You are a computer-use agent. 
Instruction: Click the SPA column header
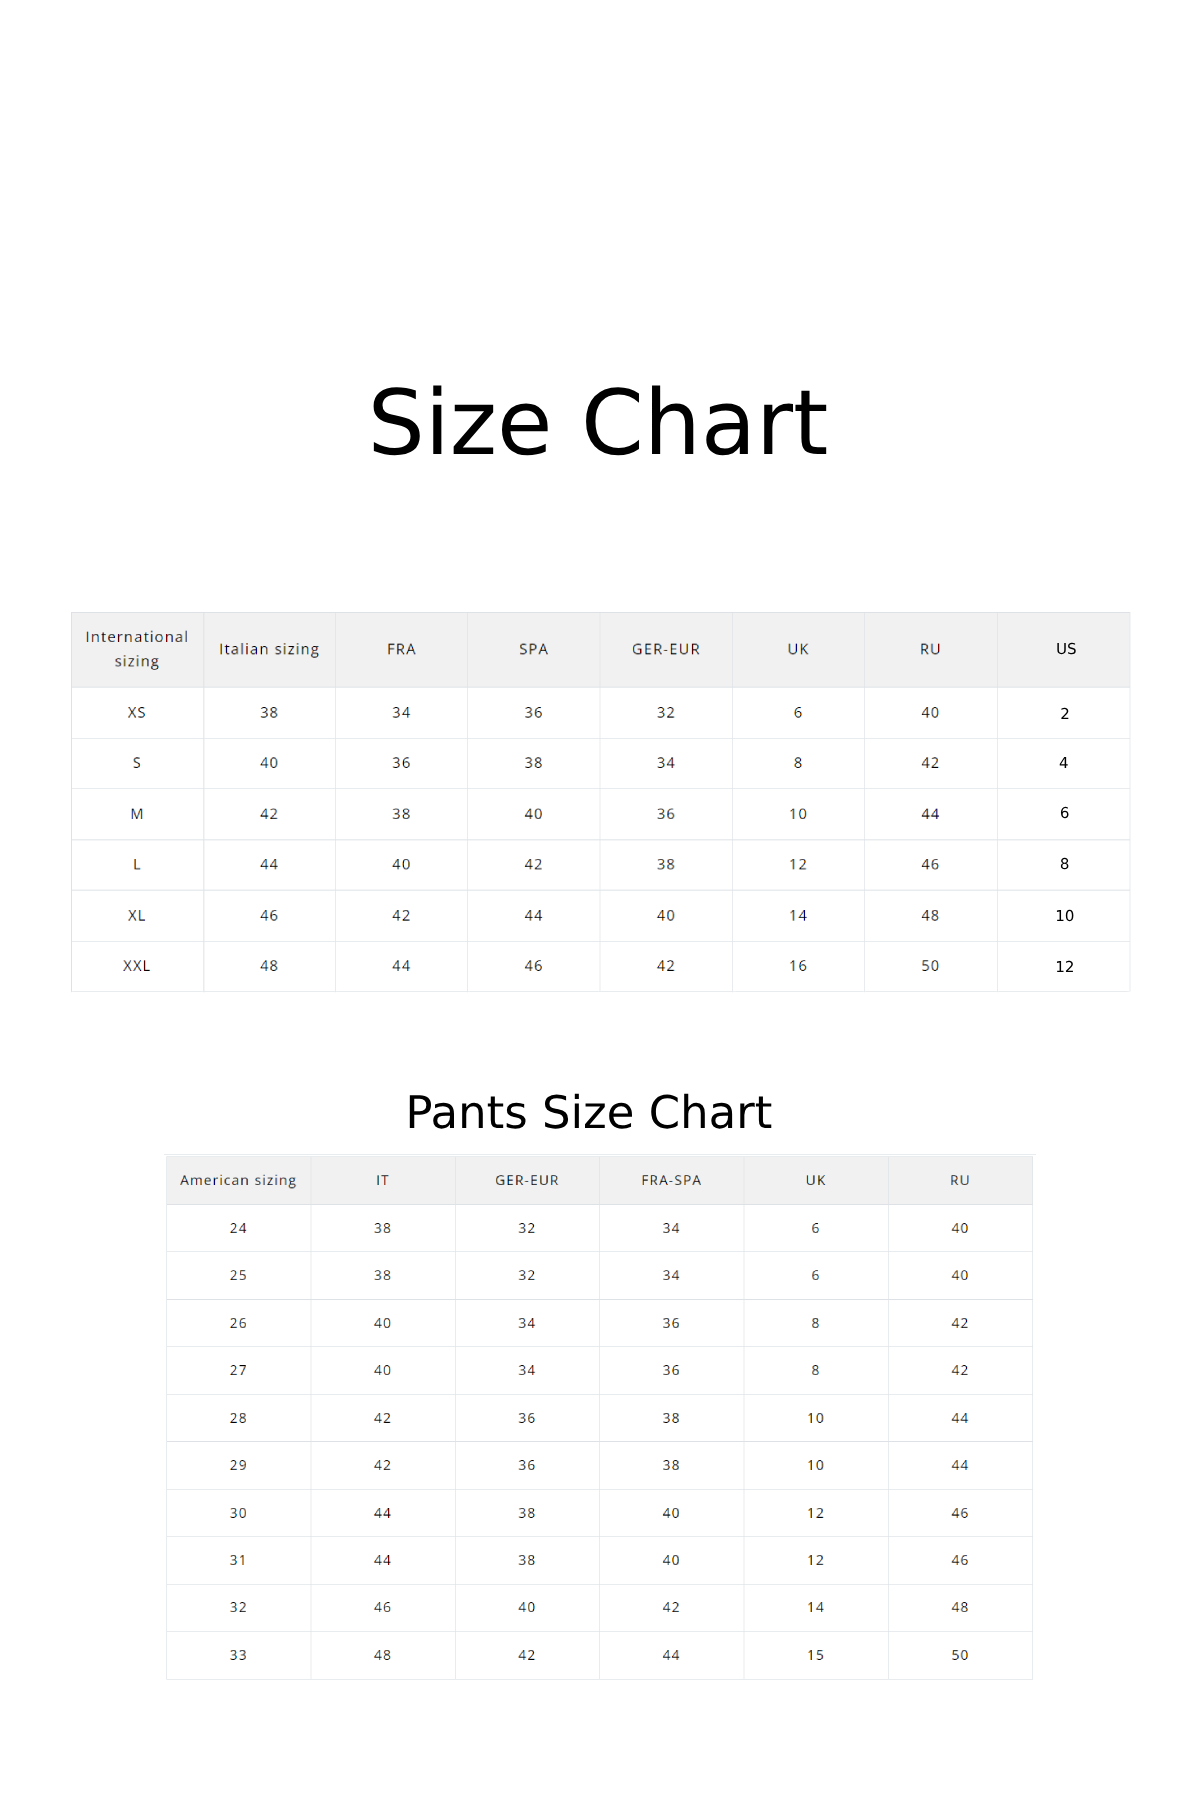[533, 649]
